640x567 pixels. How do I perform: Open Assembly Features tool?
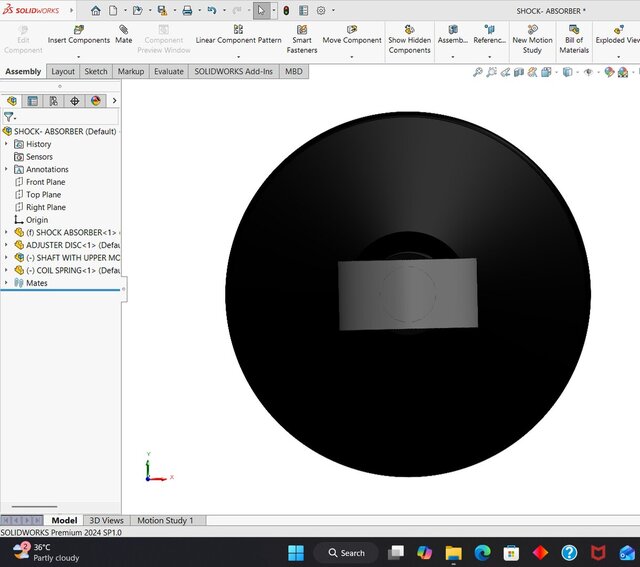[453, 35]
